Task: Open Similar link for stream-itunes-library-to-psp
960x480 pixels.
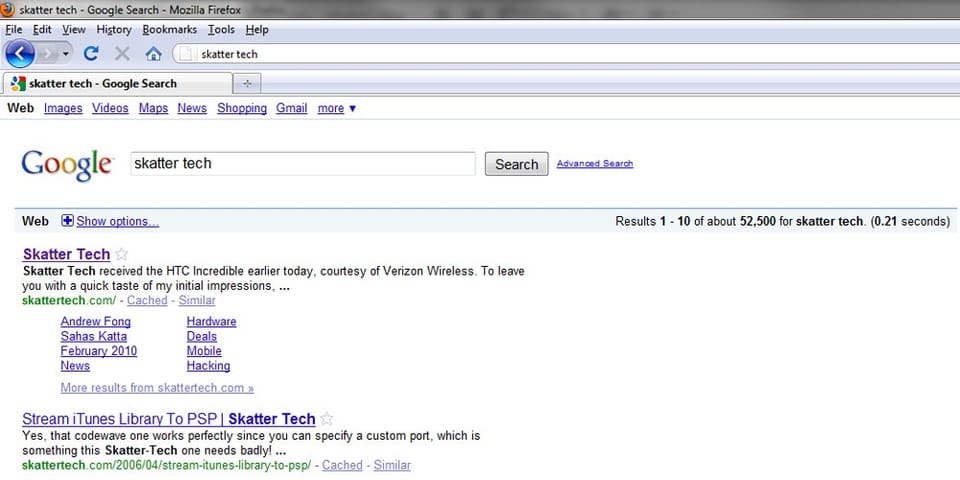Action: pos(392,465)
